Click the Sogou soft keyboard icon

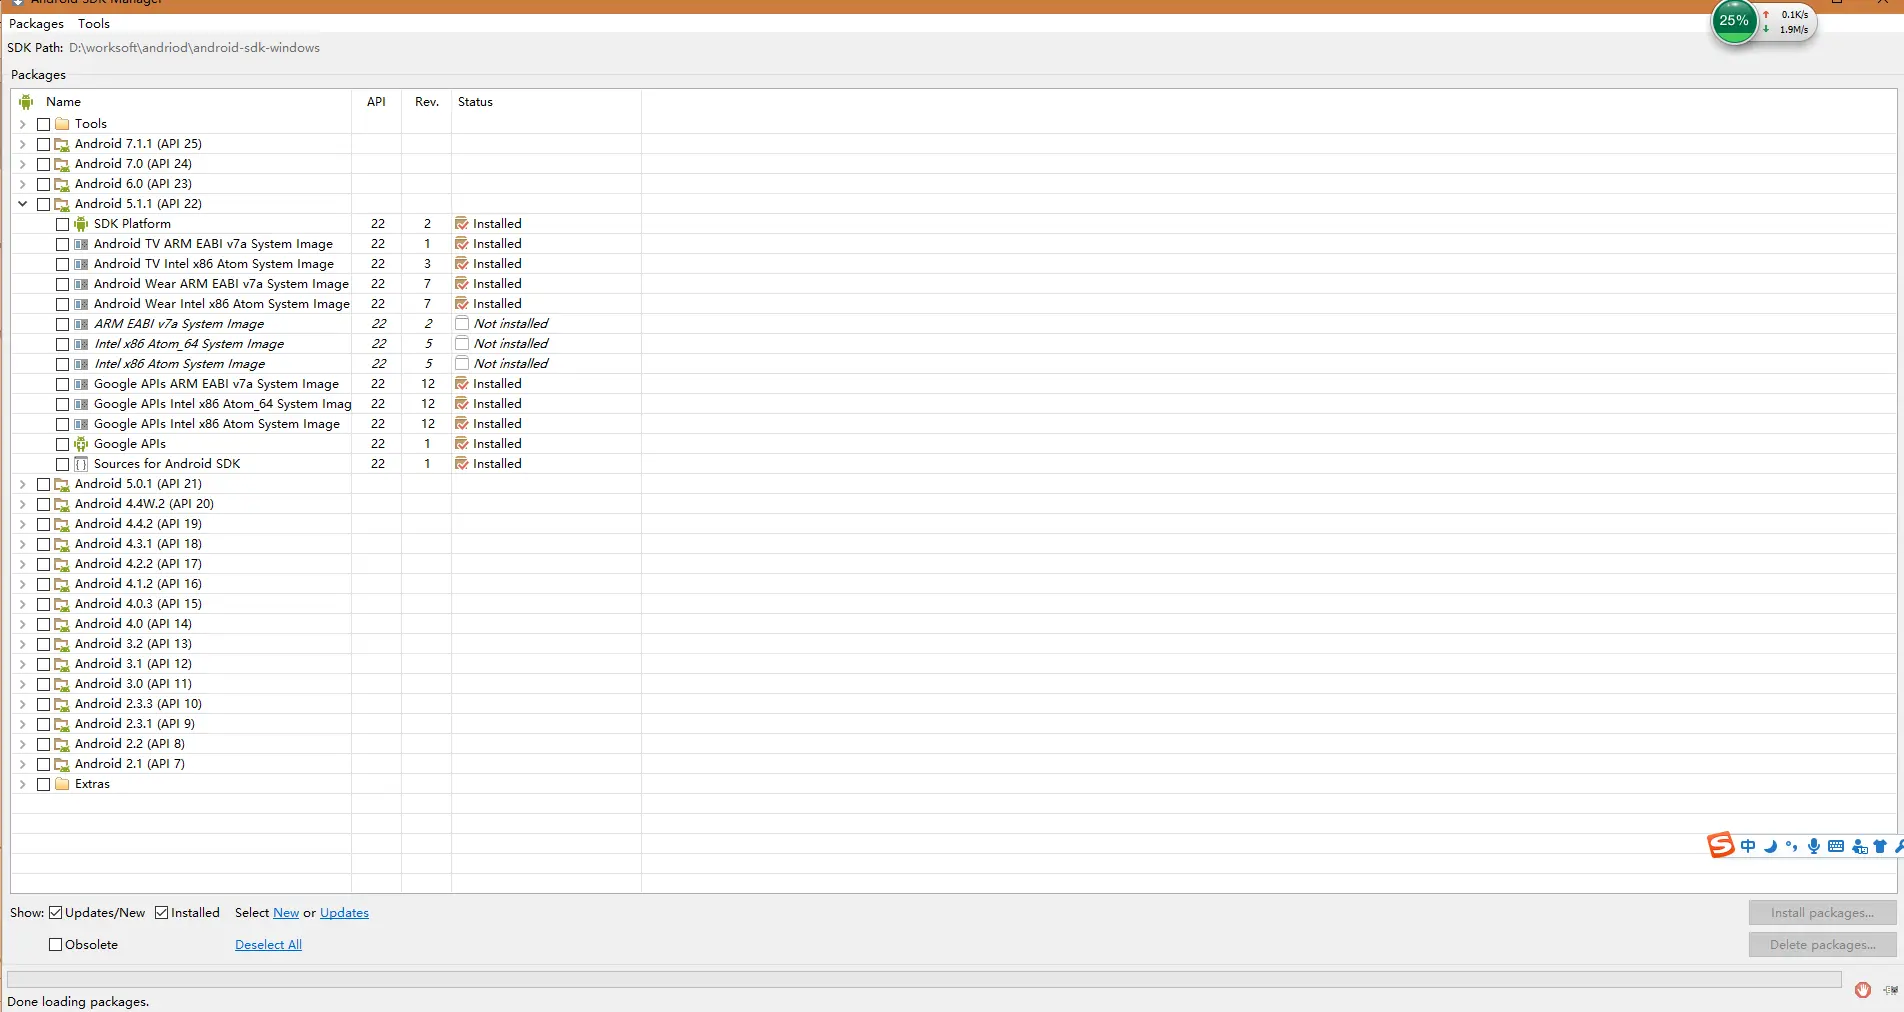pos(1836,846)
